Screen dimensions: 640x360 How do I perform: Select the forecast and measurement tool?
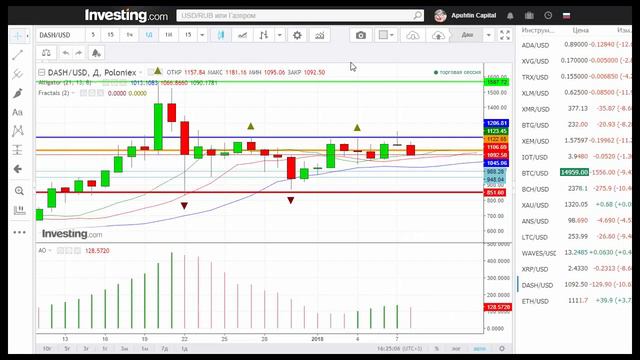tap(18, 150)
